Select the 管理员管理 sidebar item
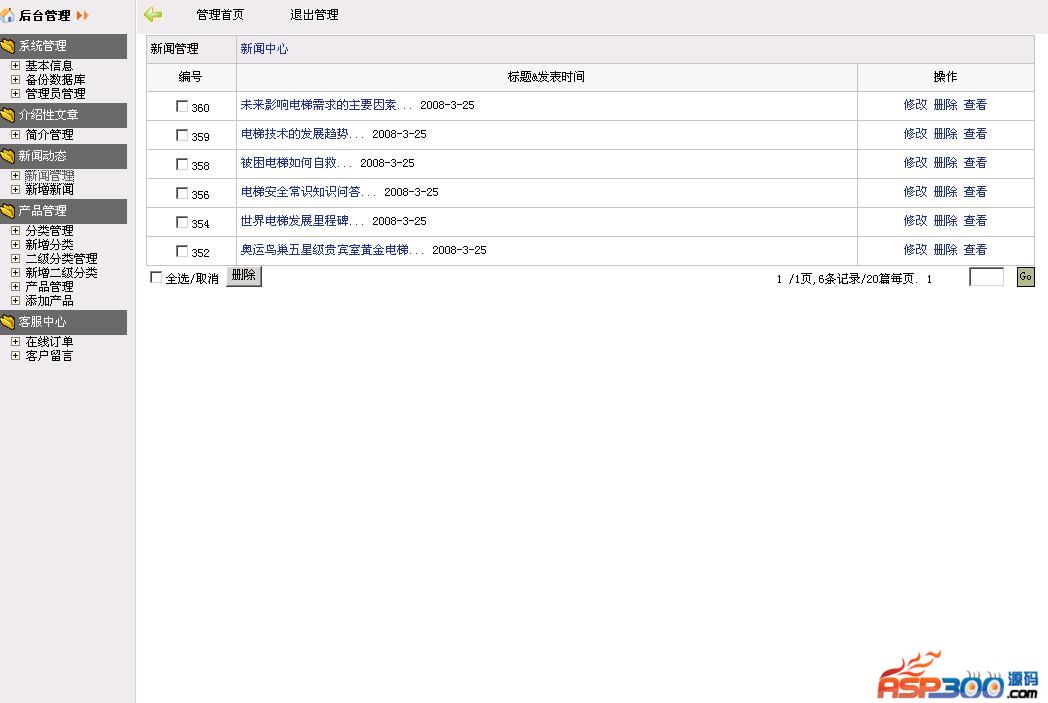The image size is (1048, 703). 55,94
